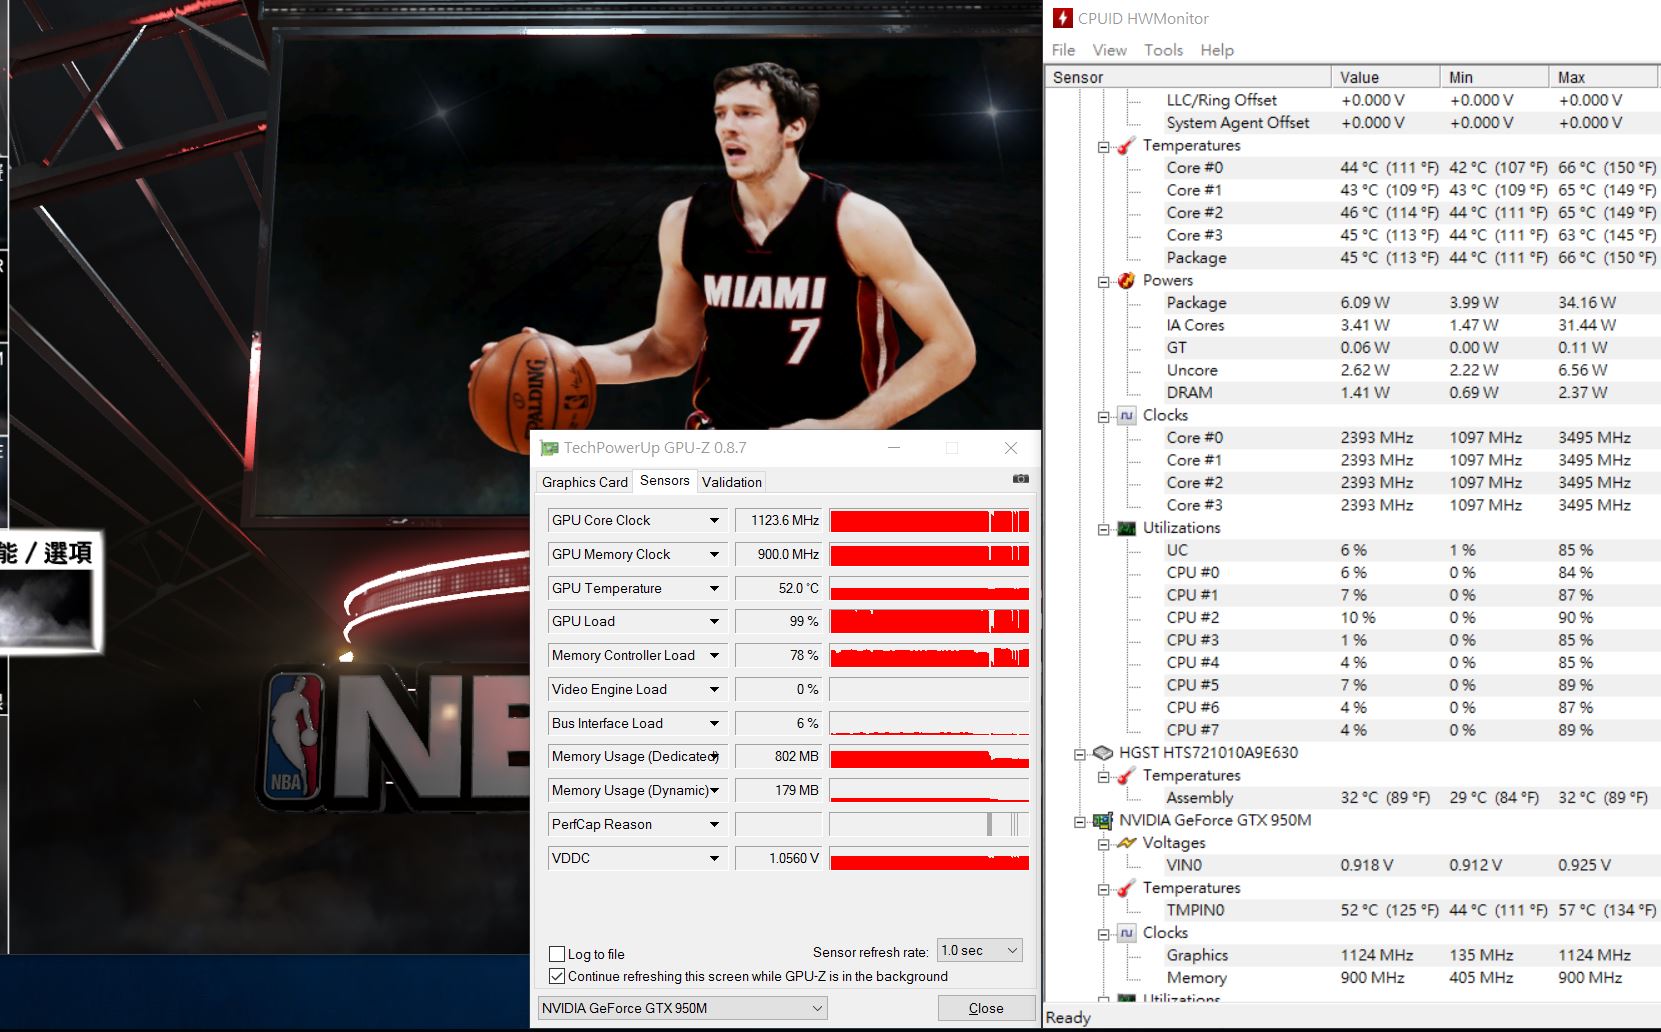Click the Voltages lightning icon

coord(1127,843)
